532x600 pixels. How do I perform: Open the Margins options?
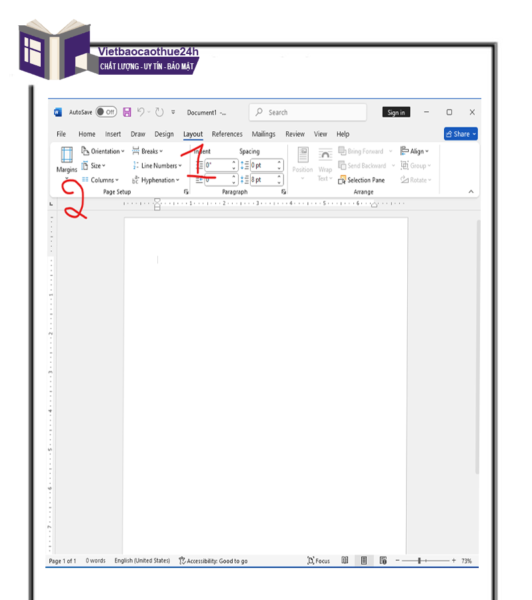point(67,161)
